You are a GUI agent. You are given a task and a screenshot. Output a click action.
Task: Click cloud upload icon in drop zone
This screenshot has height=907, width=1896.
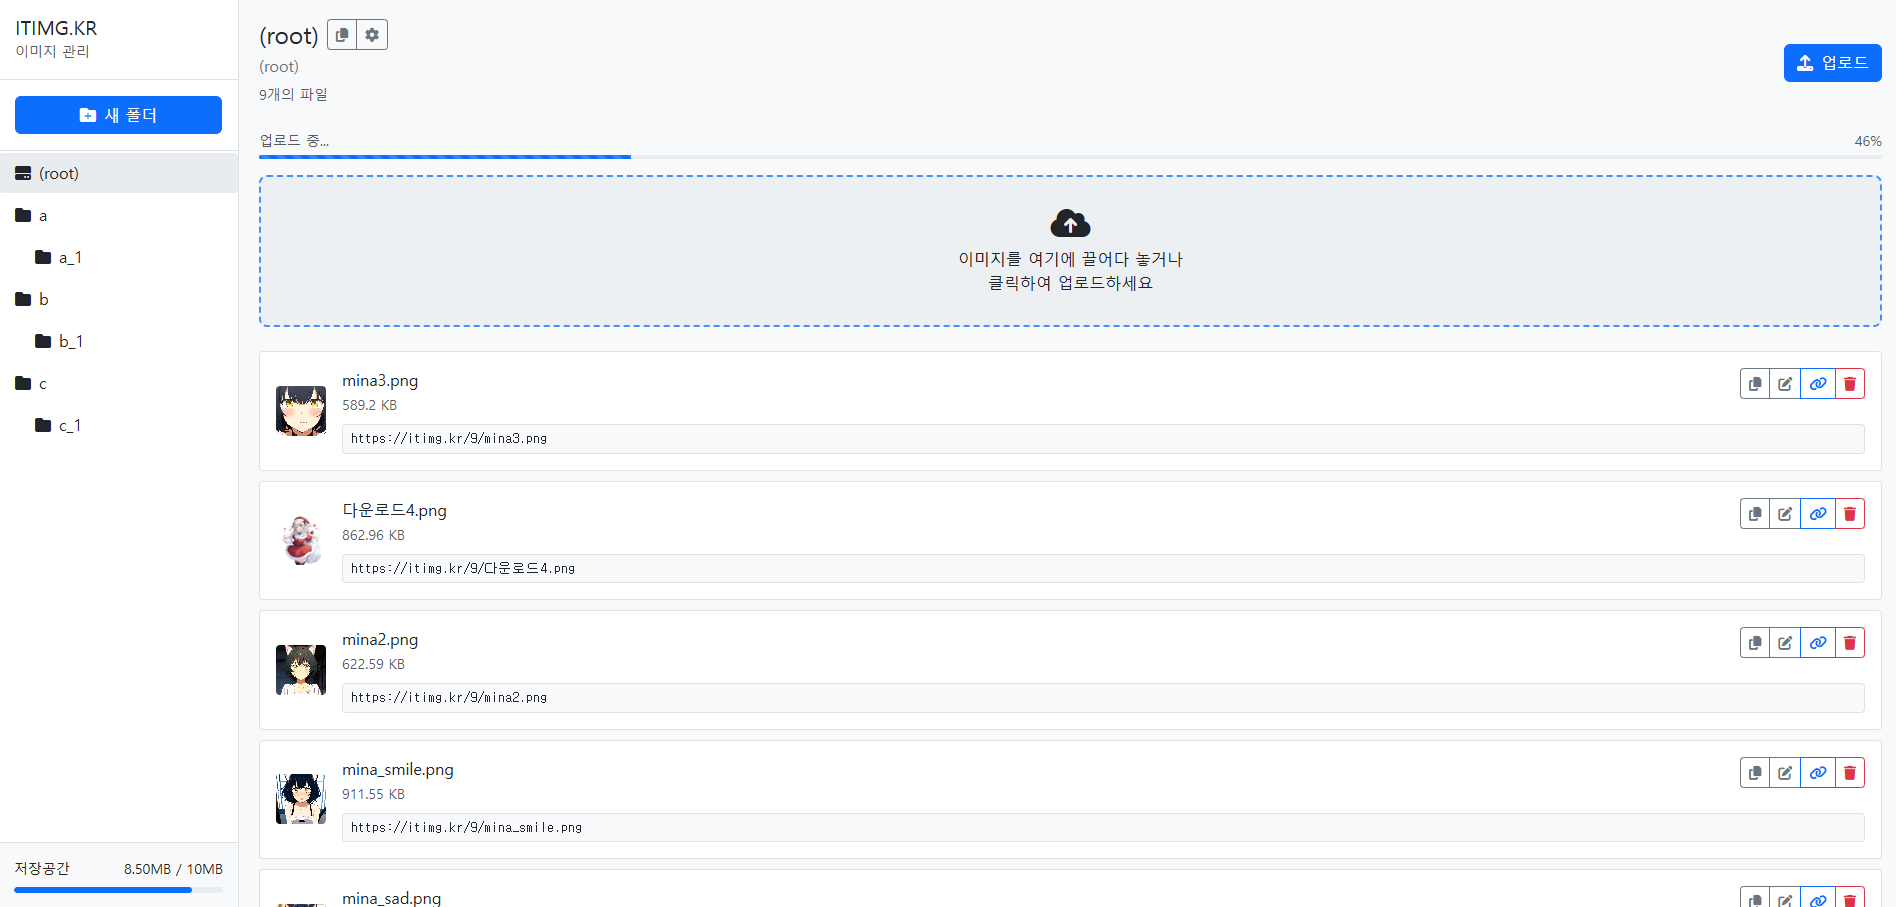click(1070, 223)
